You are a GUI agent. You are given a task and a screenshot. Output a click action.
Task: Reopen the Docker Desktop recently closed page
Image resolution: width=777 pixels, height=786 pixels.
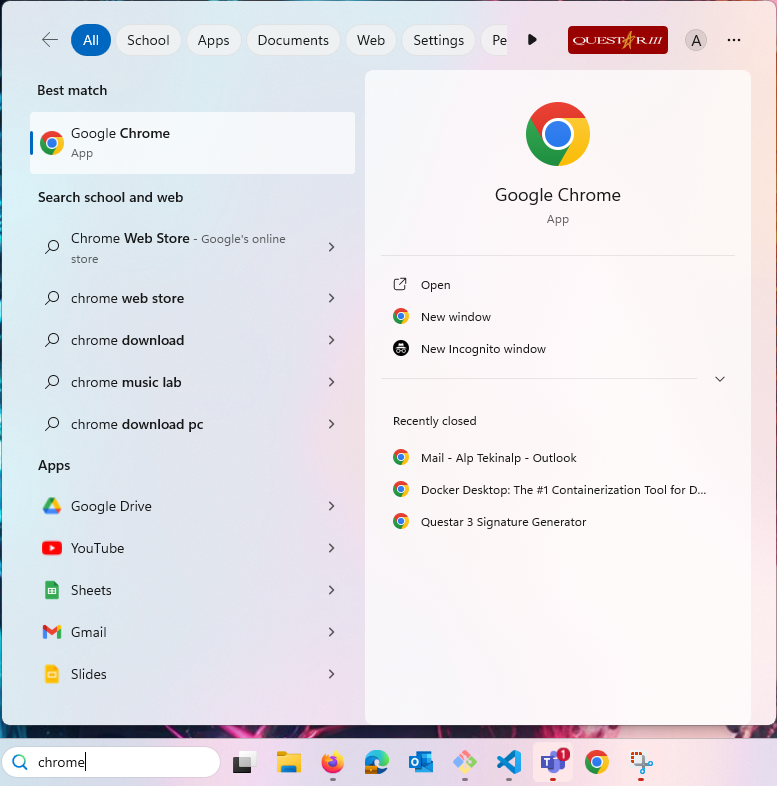[x=557, y=490]
